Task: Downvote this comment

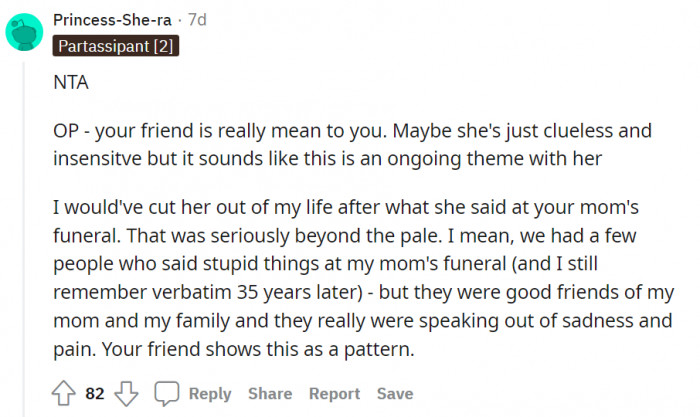Action: 127,393
